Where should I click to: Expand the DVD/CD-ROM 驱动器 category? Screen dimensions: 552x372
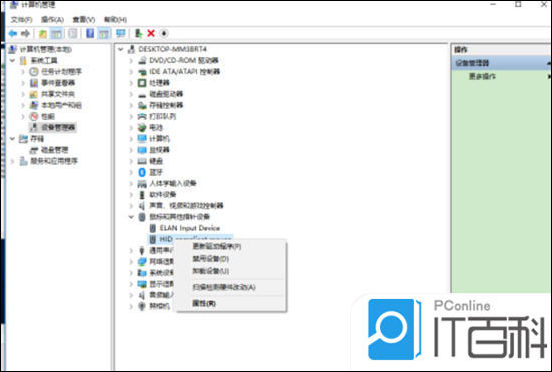point(131,61)
